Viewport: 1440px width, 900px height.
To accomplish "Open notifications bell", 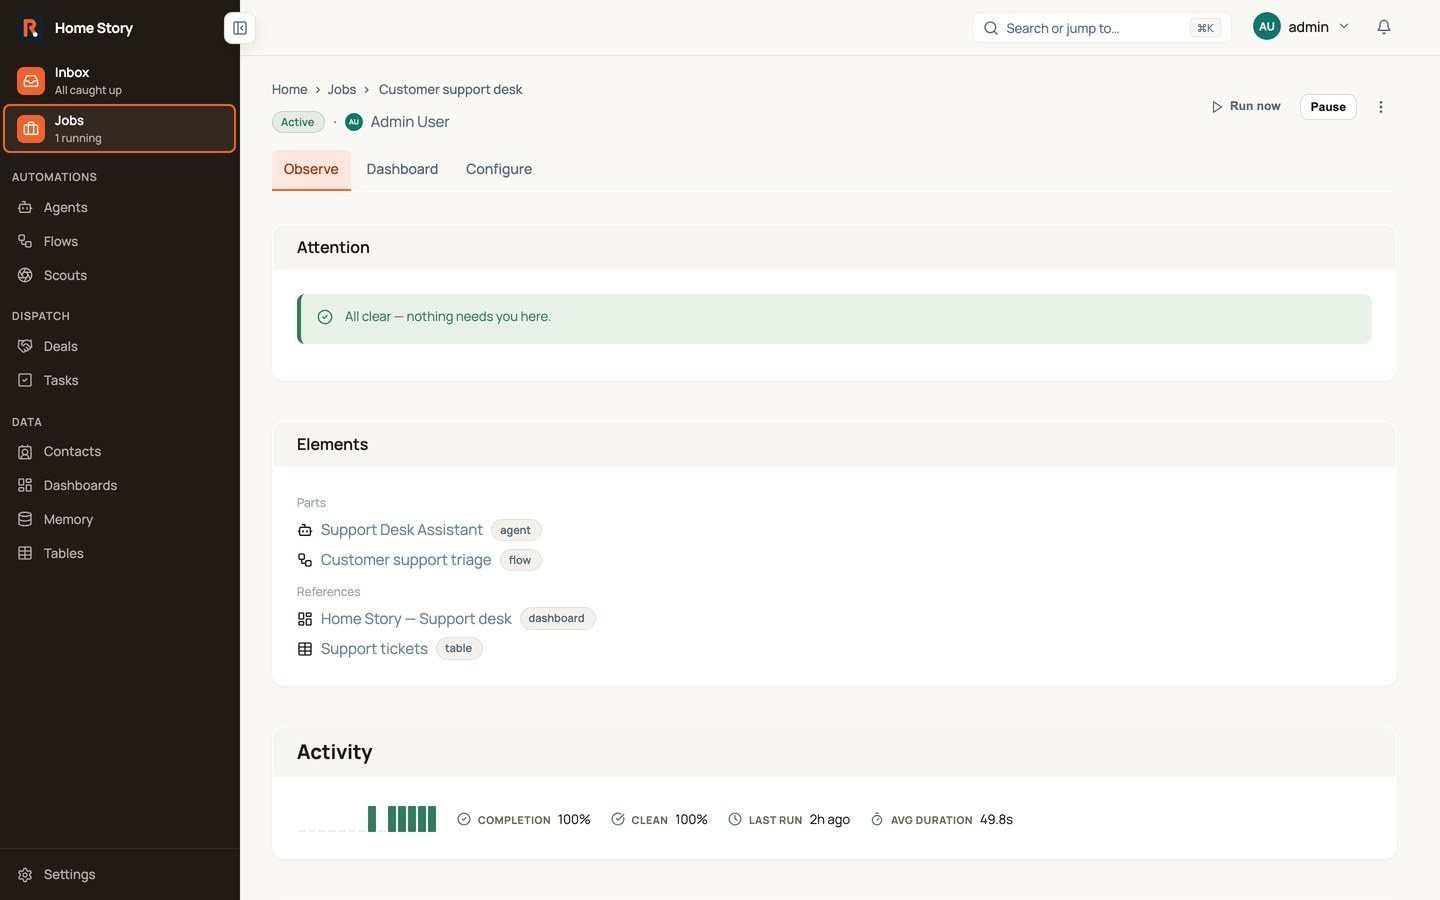I will point(1384,27).
